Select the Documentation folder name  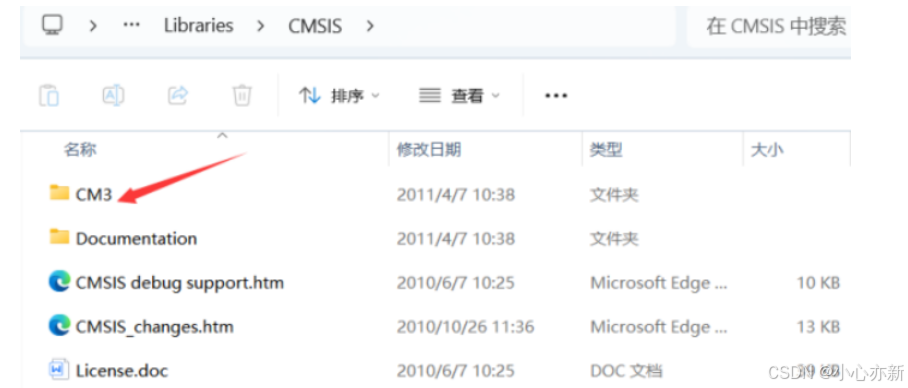click(136, 239)
